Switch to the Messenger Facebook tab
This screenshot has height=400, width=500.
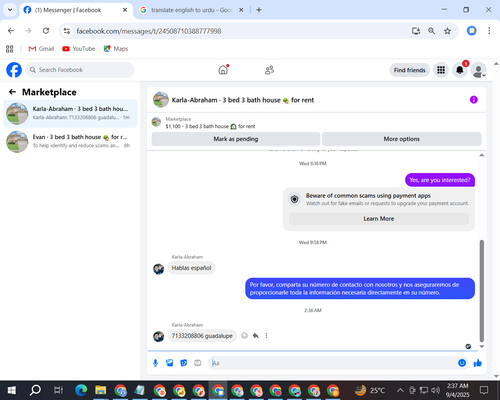[76, 10]
